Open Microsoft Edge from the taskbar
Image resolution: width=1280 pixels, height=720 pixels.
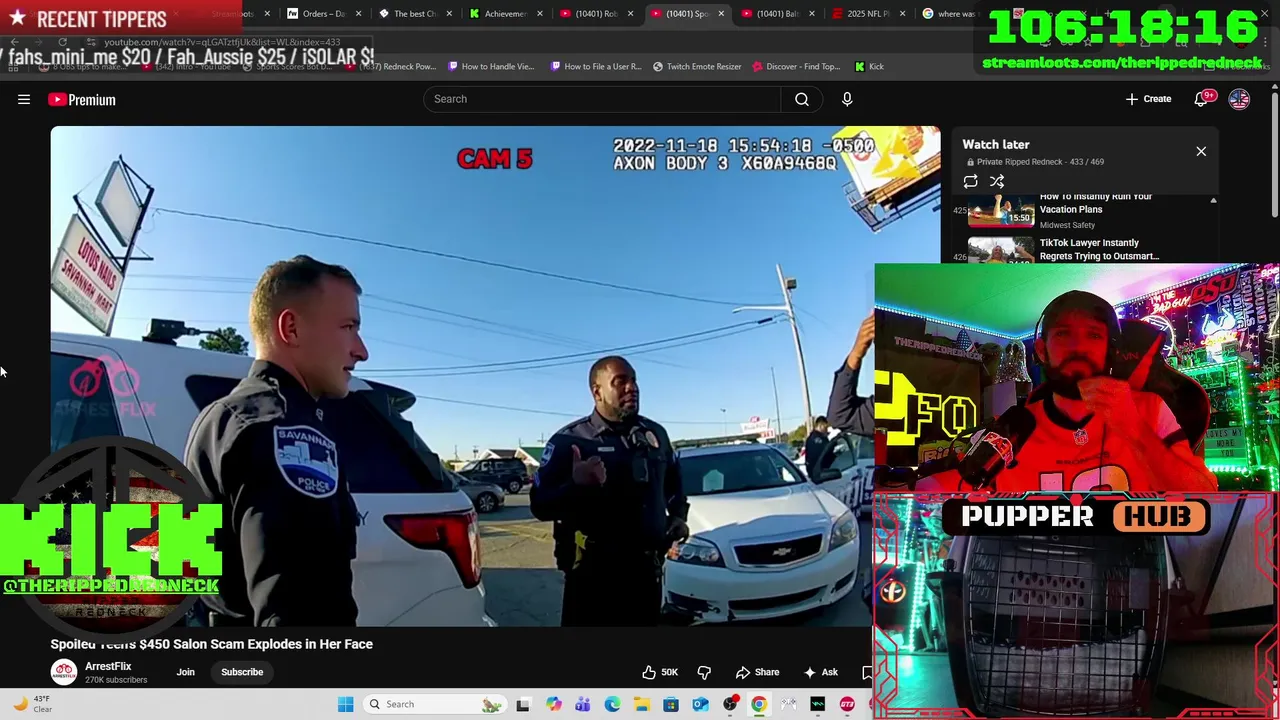(612, 704)
